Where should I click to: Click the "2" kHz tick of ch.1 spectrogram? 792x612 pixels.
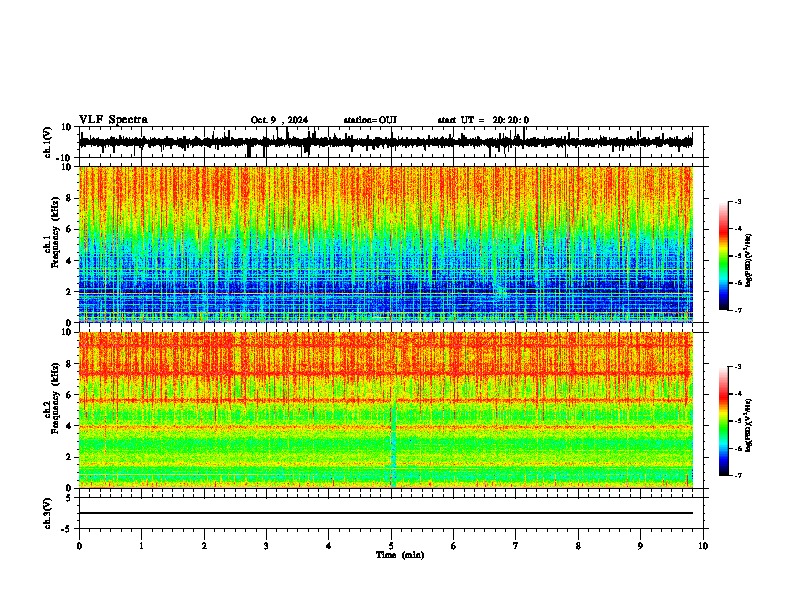coord(70,292)
